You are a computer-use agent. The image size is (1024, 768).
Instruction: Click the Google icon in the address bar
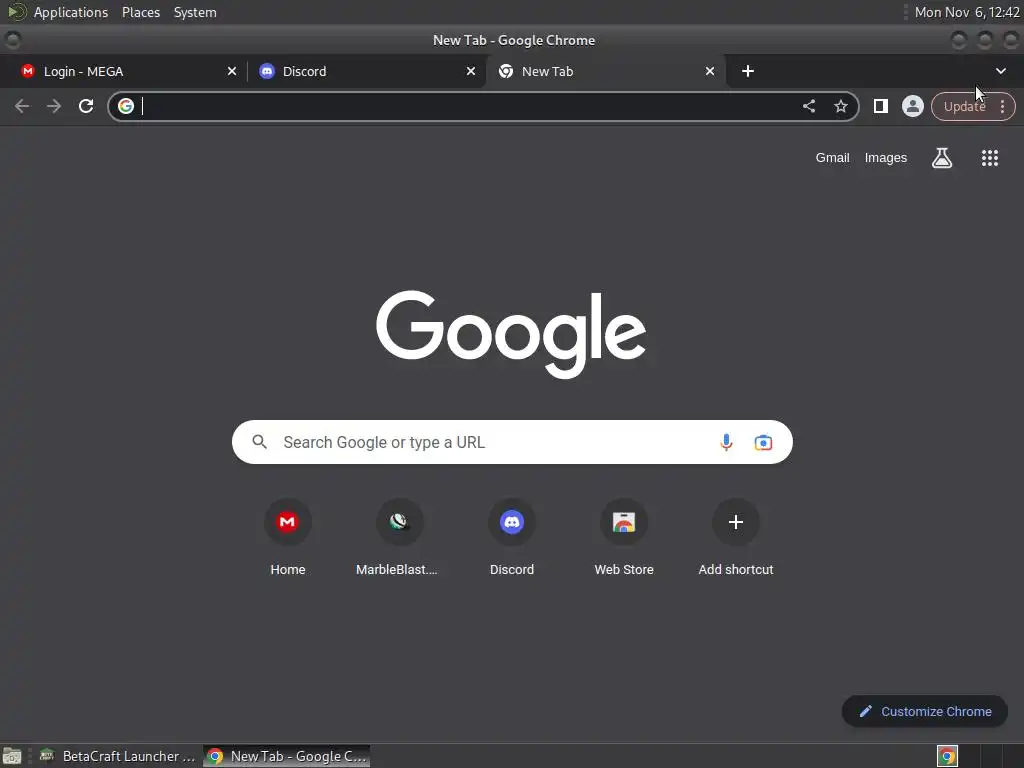(x=126, y=106)
